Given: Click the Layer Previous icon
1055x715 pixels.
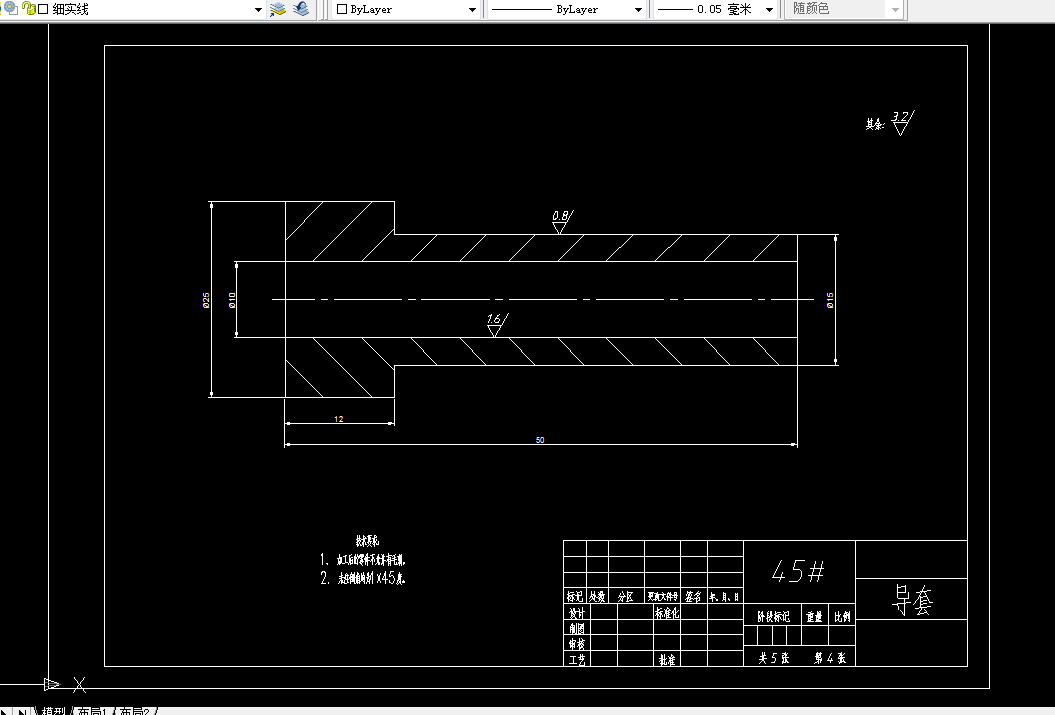Looking at the screenshot, I should [301, 9].
